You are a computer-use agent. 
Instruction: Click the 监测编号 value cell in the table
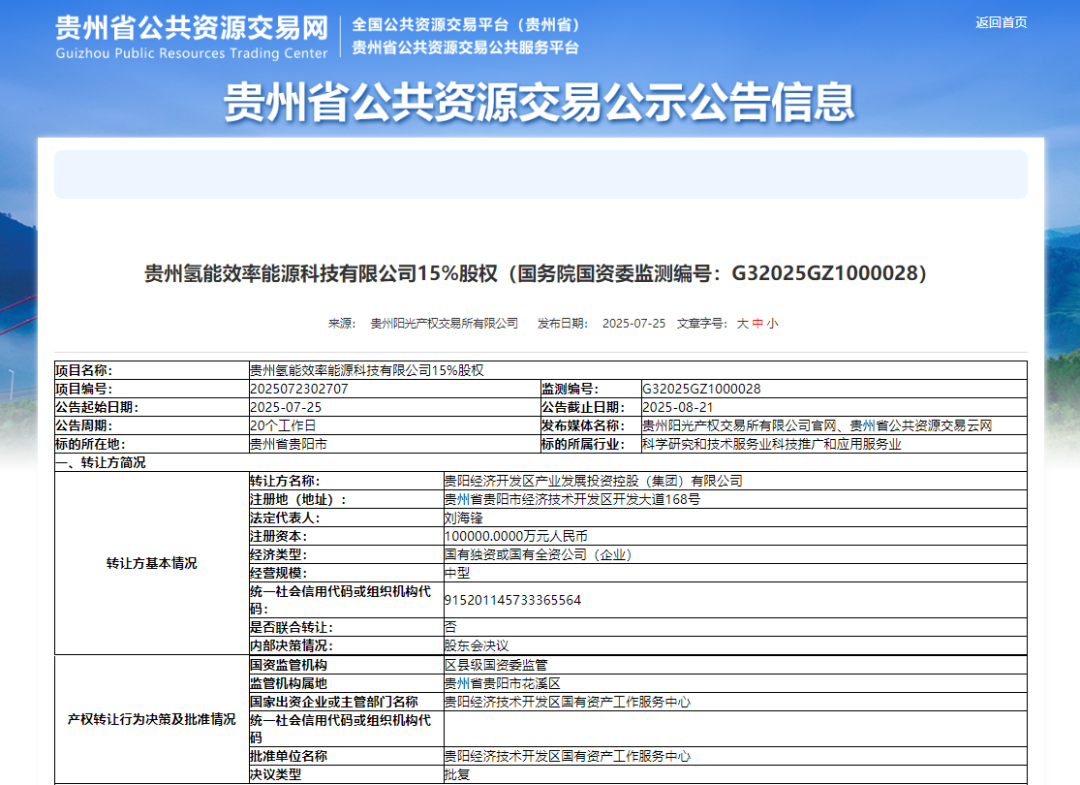[x=834, y=389]
